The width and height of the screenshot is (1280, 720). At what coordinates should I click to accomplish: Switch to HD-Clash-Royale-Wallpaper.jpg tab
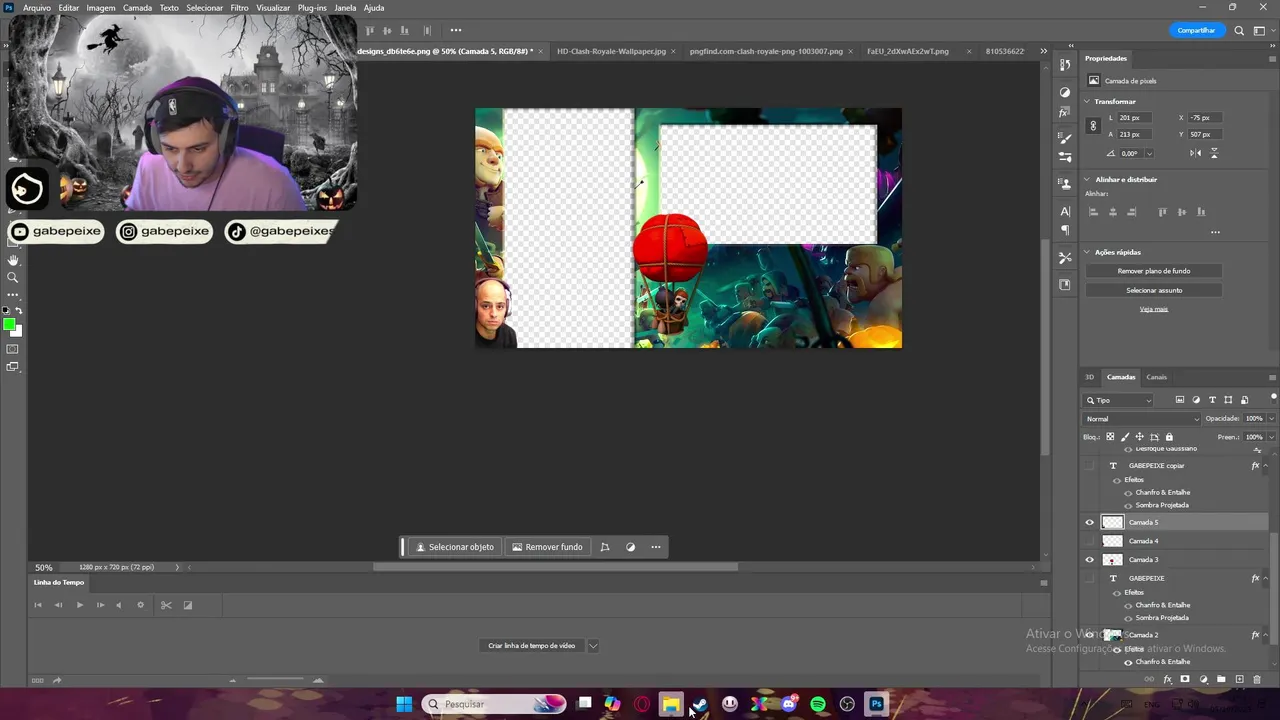pyautogui.click(x=611, y=51)
